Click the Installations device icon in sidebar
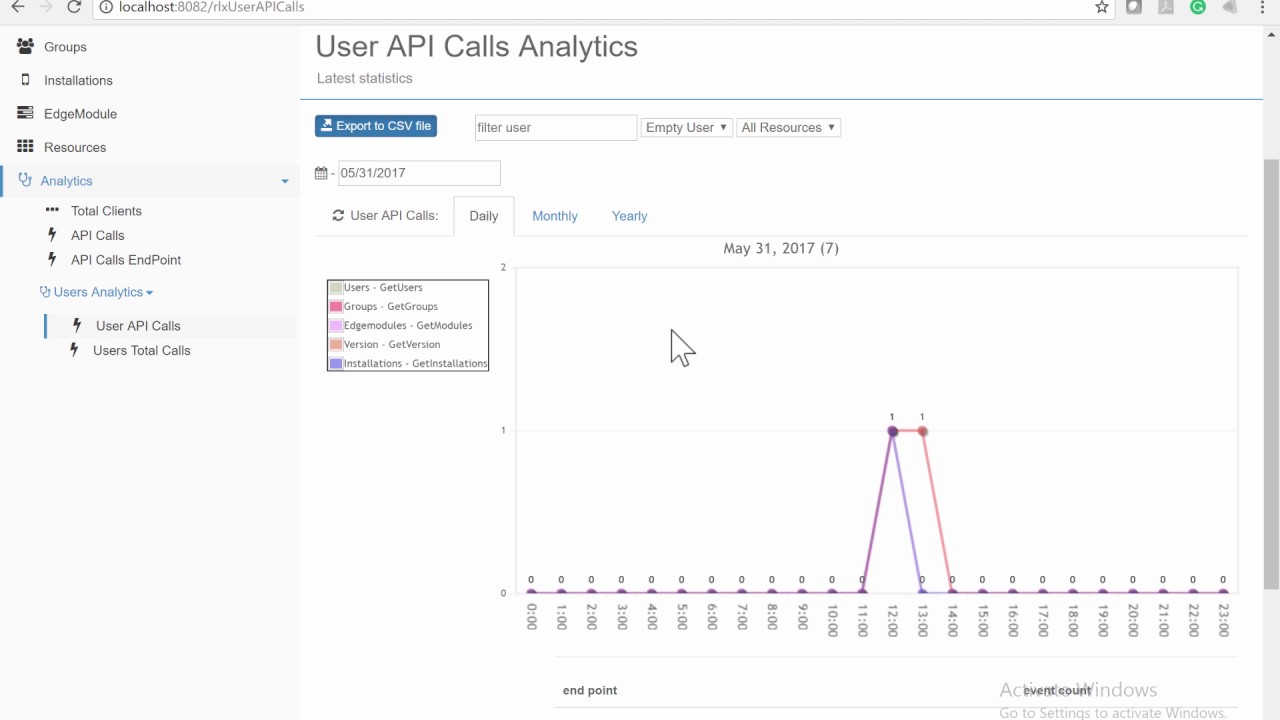The width and height of the screenshot is (1280, 720). coord(25,80)
